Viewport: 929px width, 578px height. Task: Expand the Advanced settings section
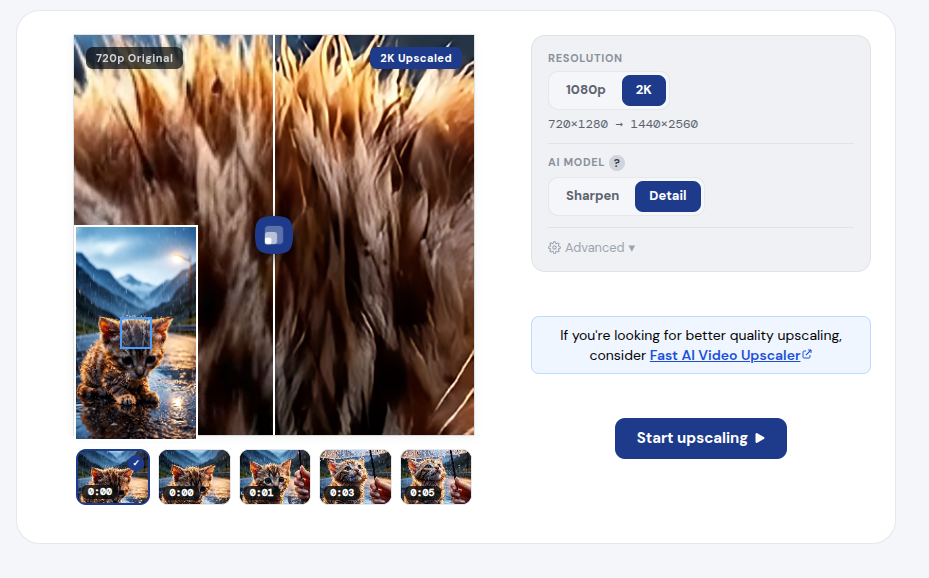point(591,248)
